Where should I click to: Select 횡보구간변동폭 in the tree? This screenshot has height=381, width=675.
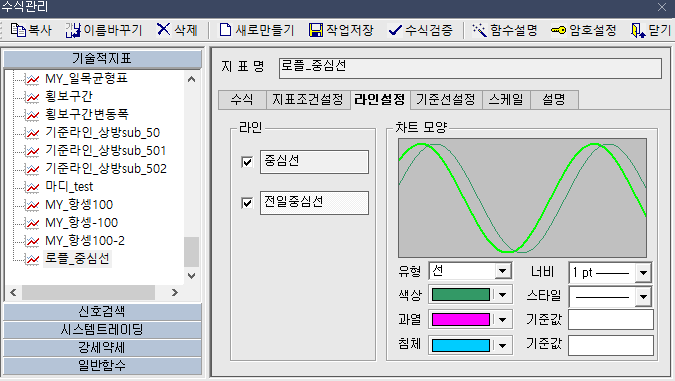[x=87, y=115]
